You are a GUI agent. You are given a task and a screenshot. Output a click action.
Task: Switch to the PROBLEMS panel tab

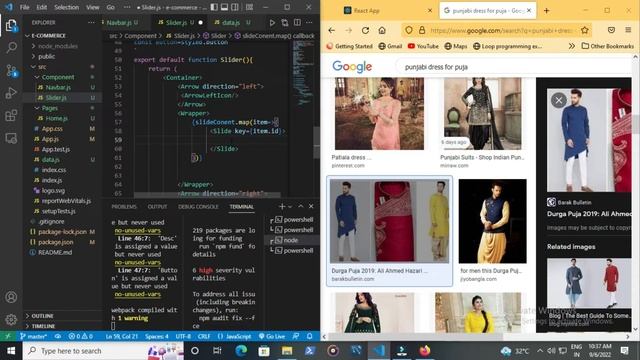[124, 207]
